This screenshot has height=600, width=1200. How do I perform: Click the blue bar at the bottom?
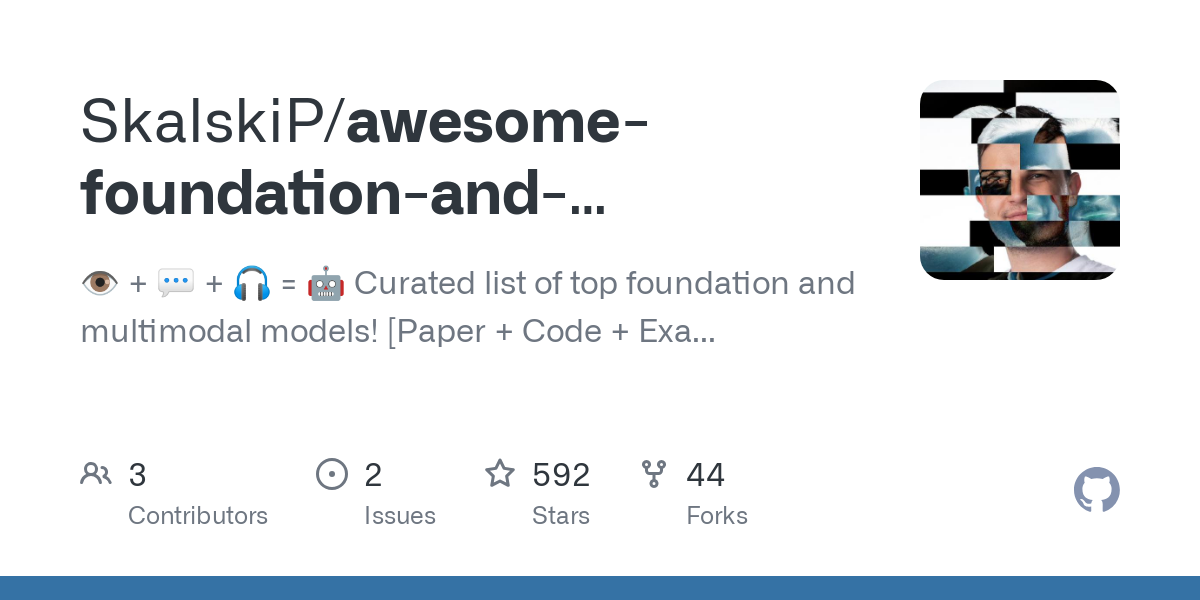(x=600, y=588)
